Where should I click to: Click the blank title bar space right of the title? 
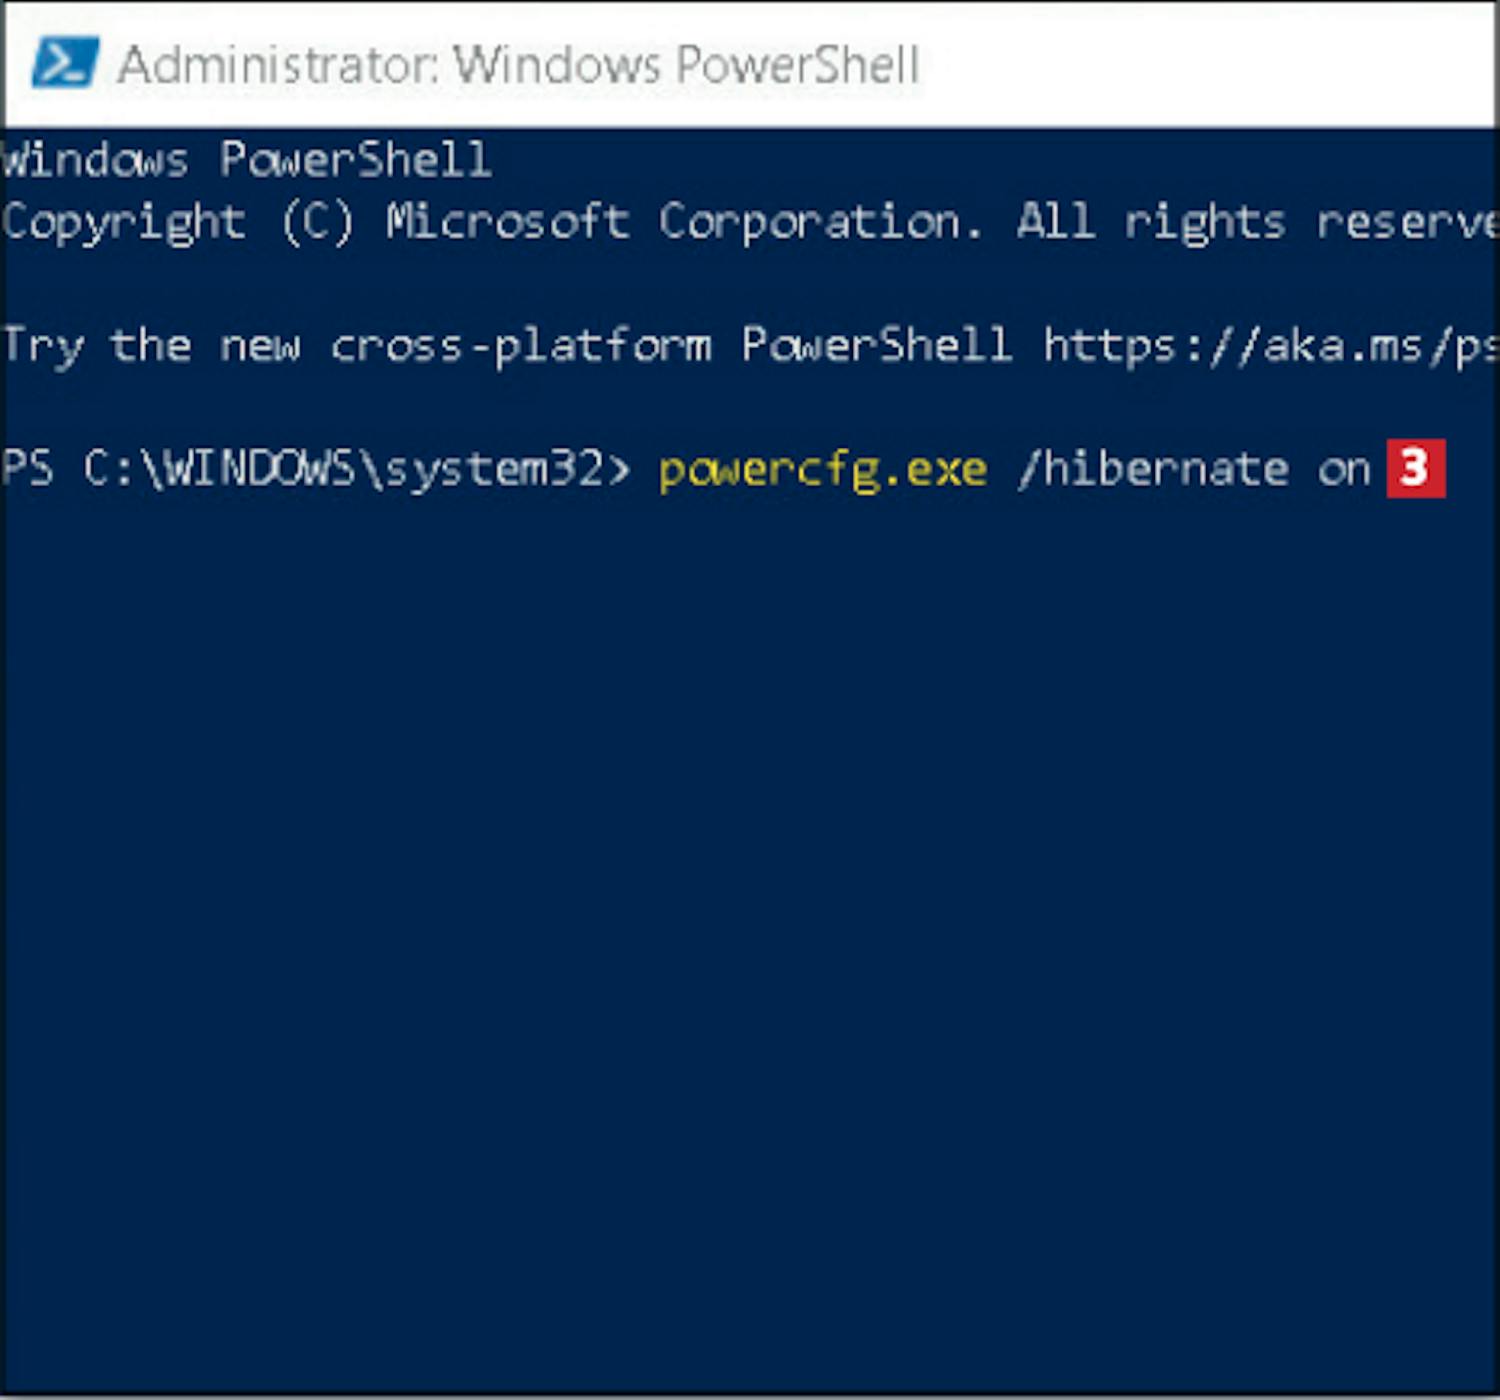[1205, 65]
